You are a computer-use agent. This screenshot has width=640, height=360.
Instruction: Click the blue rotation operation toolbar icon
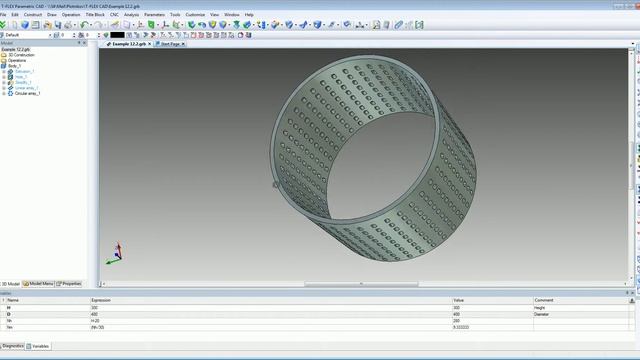coord(202,25)
